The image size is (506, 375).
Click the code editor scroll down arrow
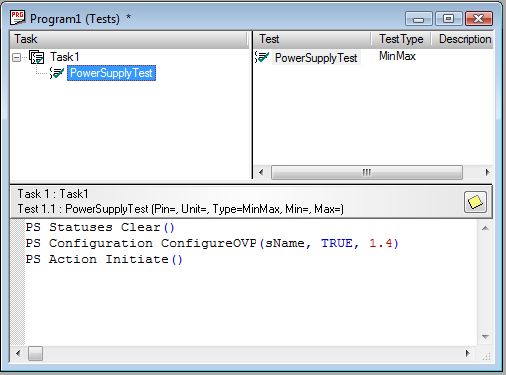[485, 337]
